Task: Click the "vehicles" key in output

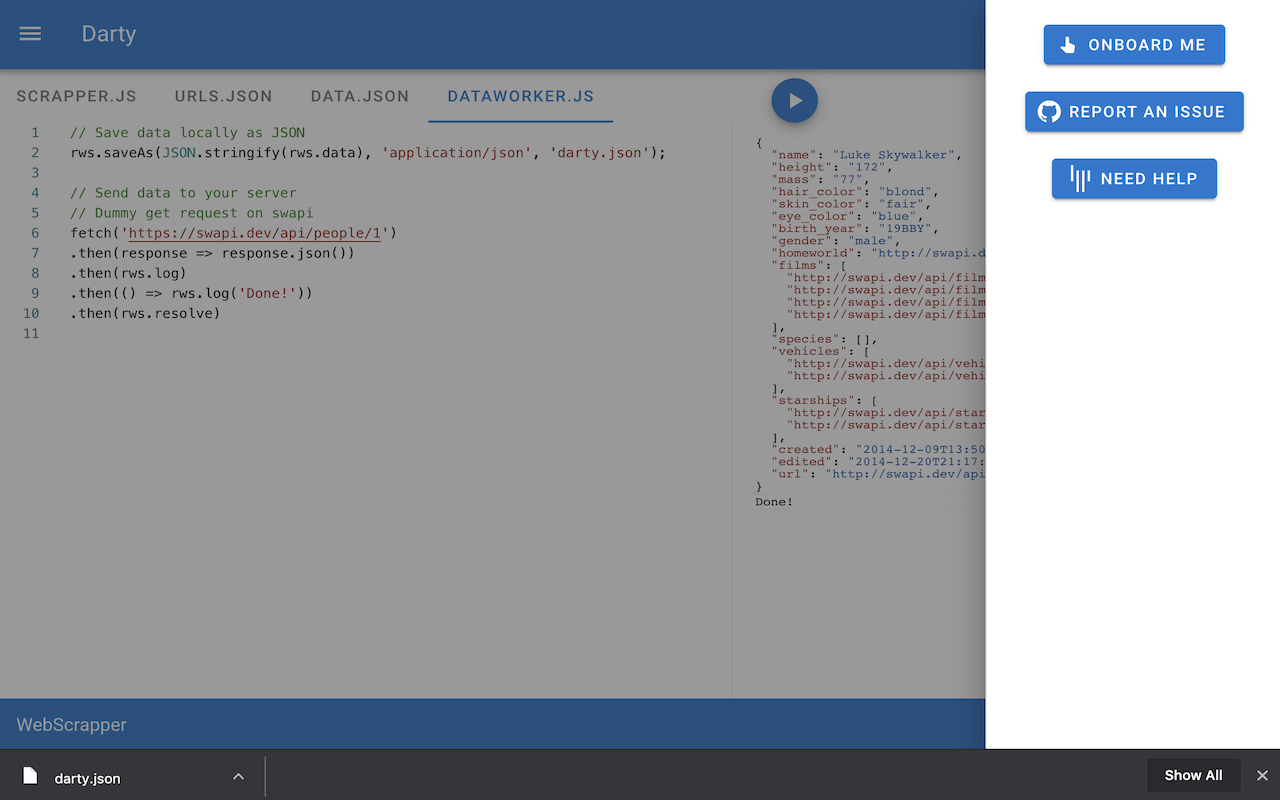Action: (x=810, y=351)
